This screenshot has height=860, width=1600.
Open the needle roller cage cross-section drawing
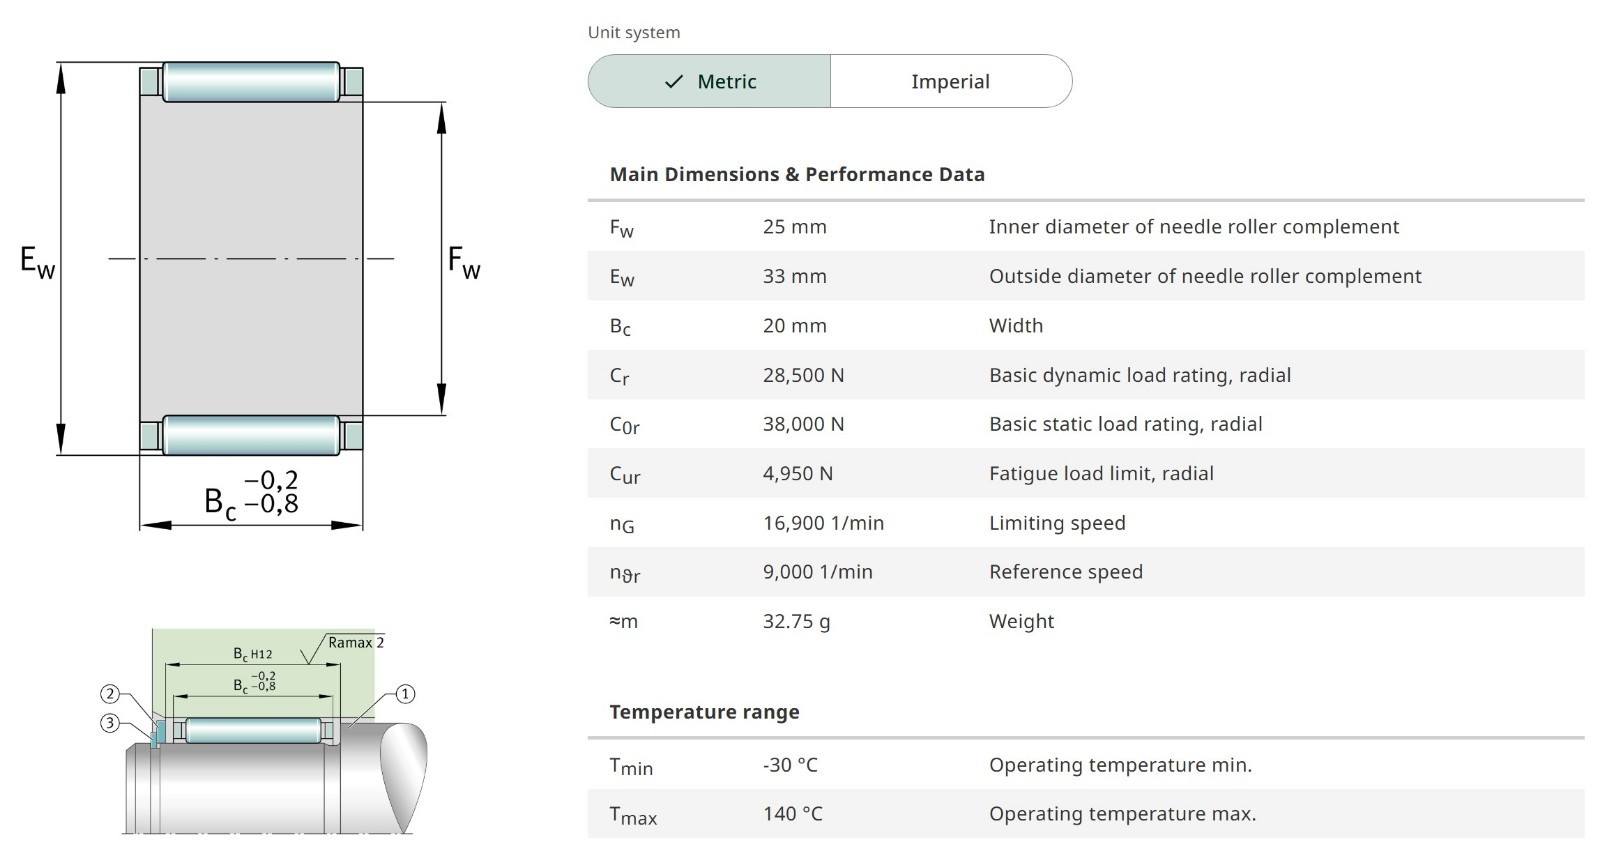click(x=251, y=292)
